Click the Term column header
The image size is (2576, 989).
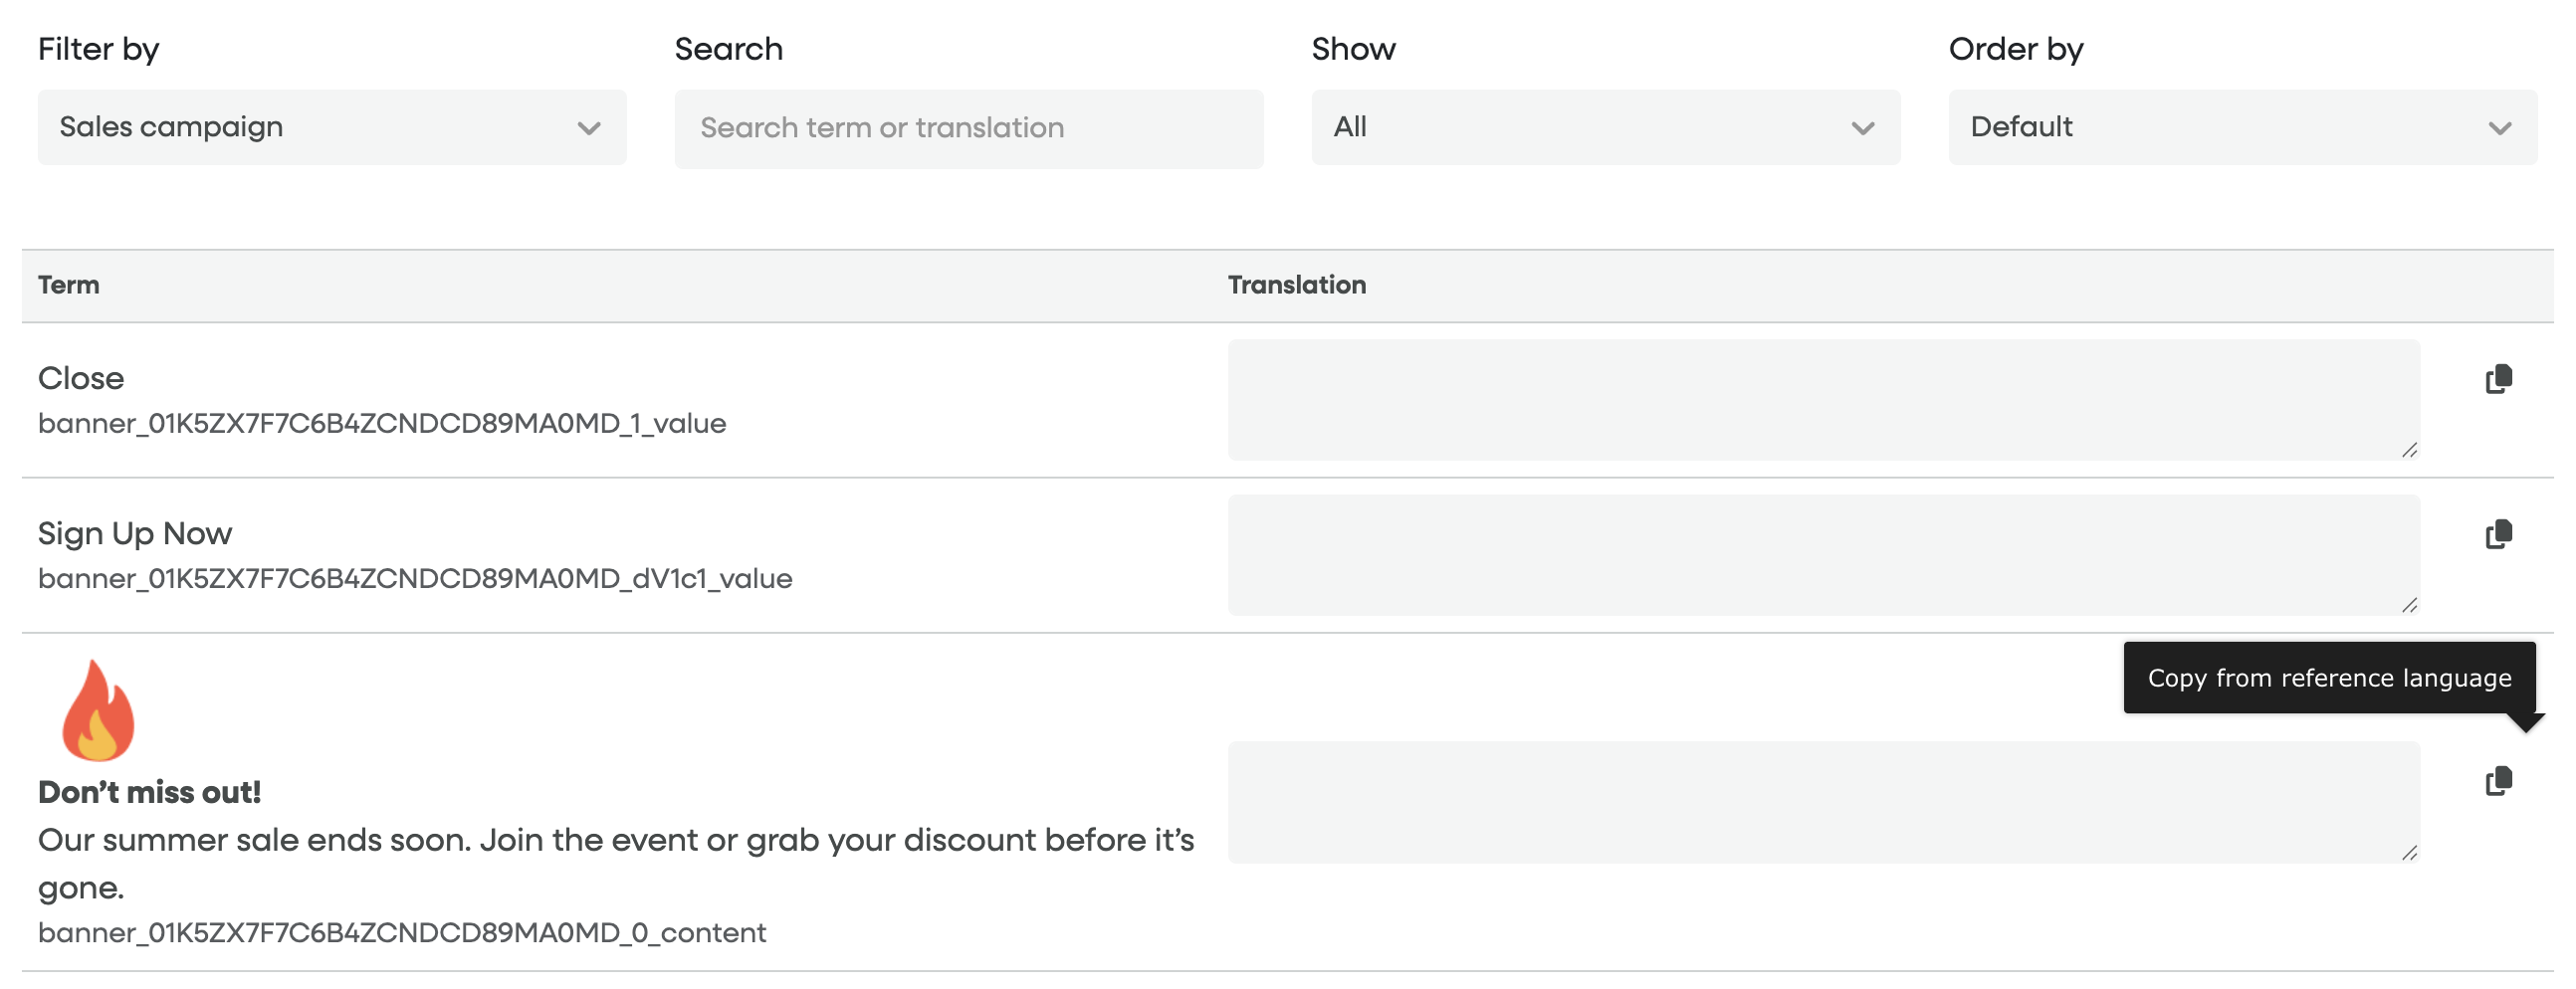[69, 285]
